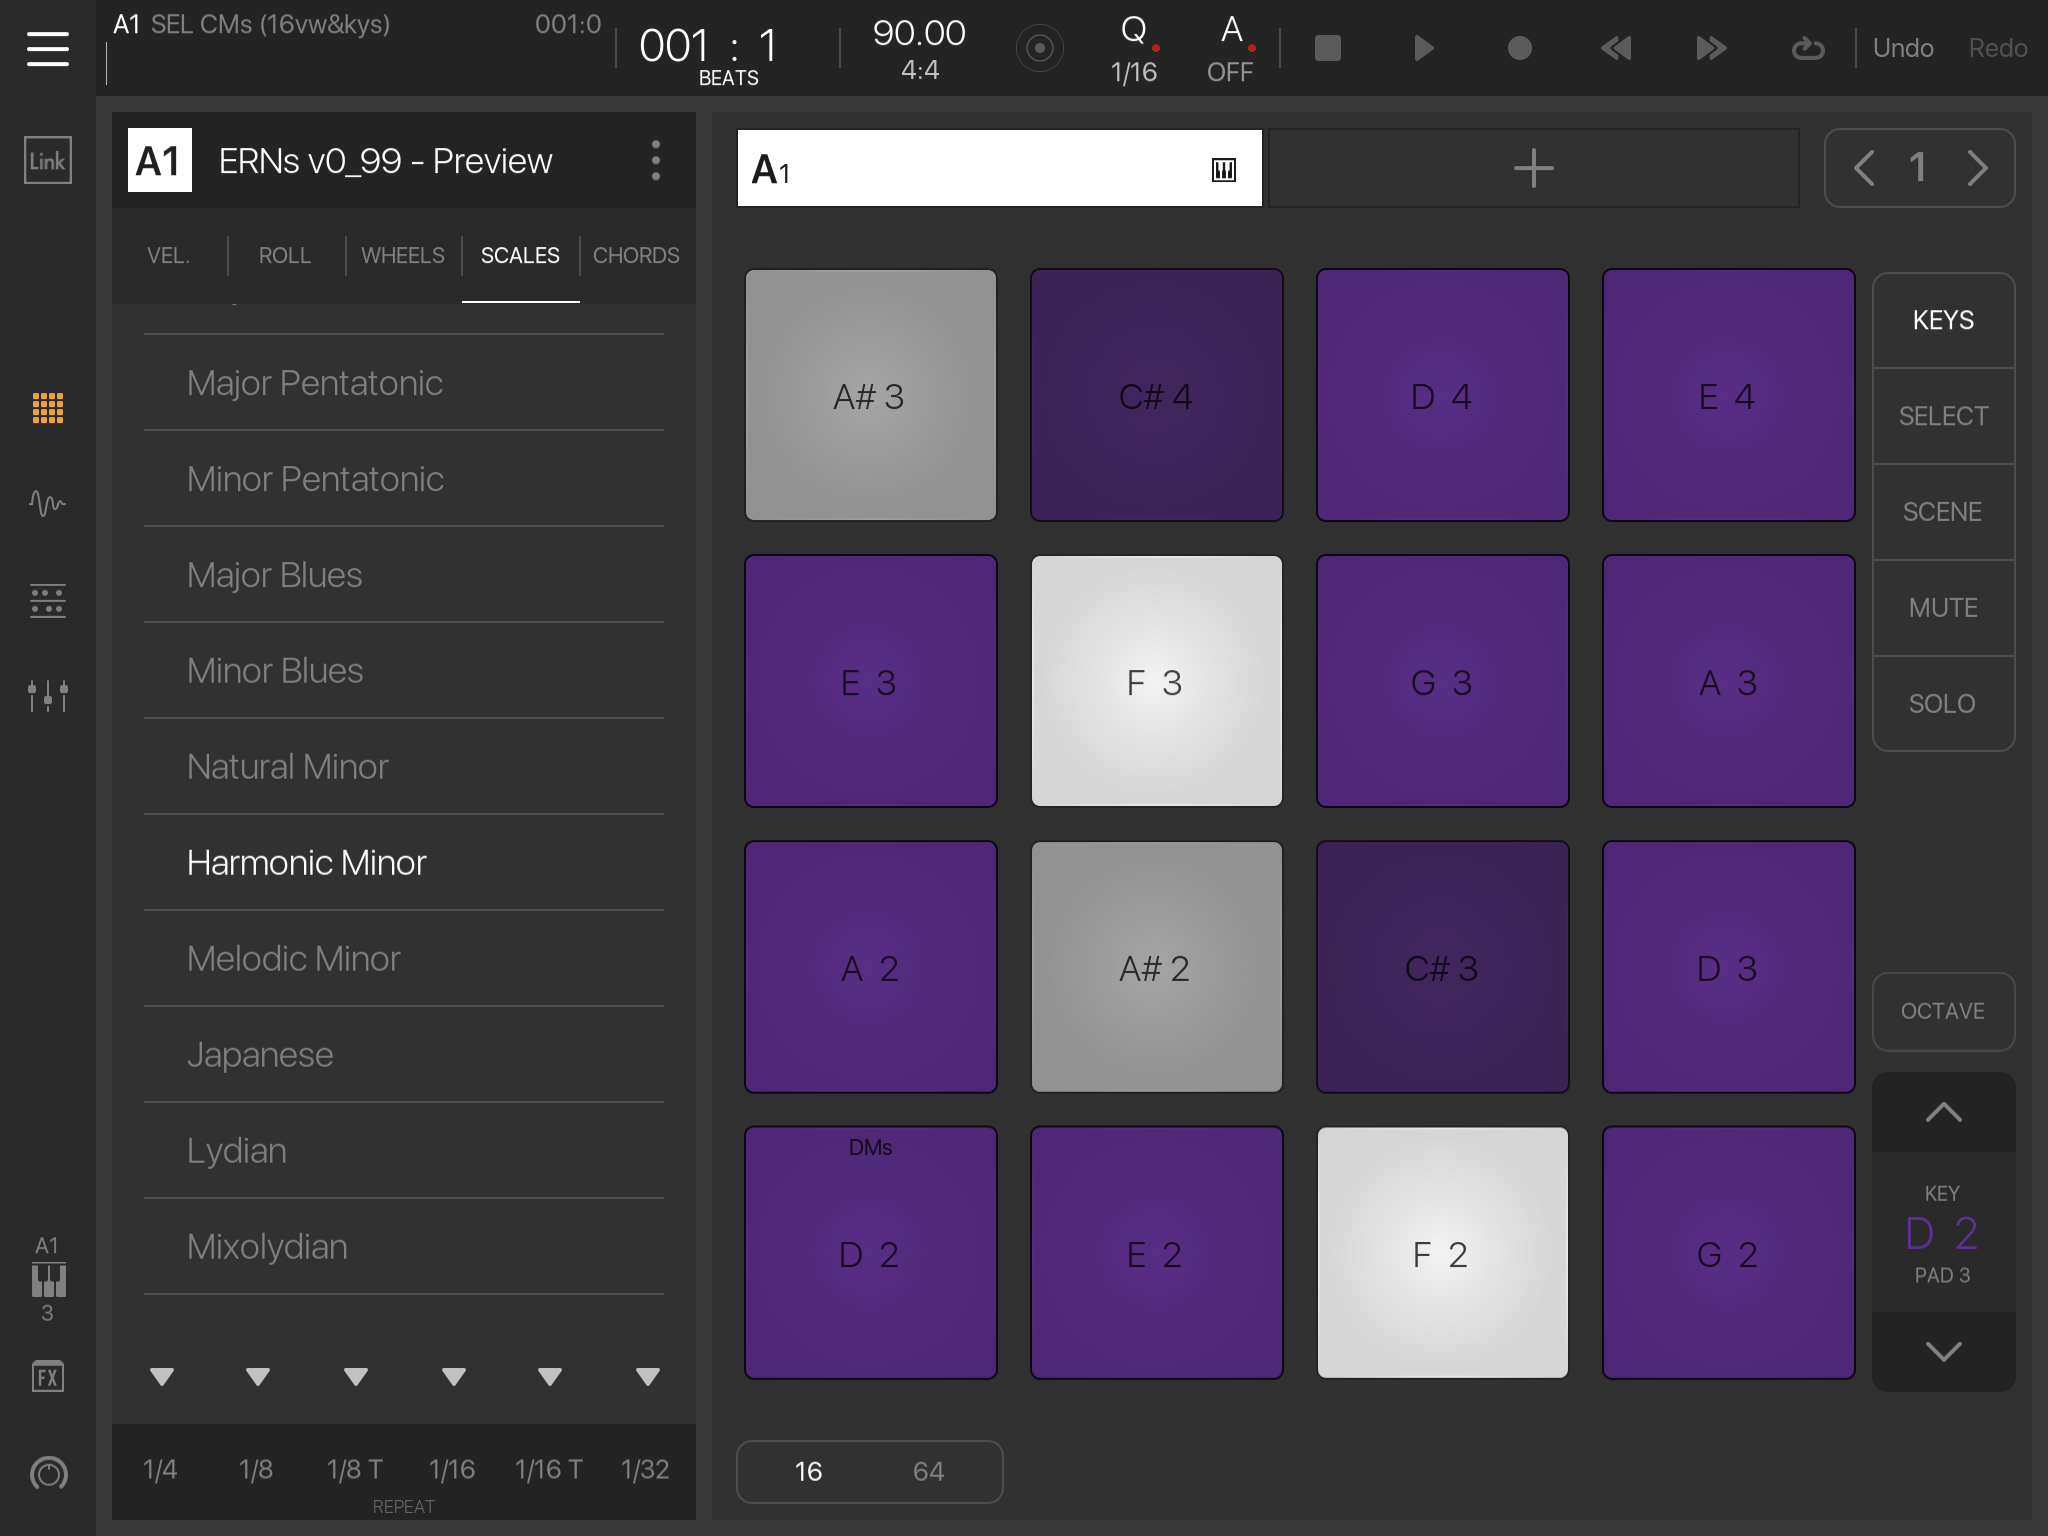Select Melodic Minor scale
This screenshot has width=2048, height=1536.
[404, 959]
